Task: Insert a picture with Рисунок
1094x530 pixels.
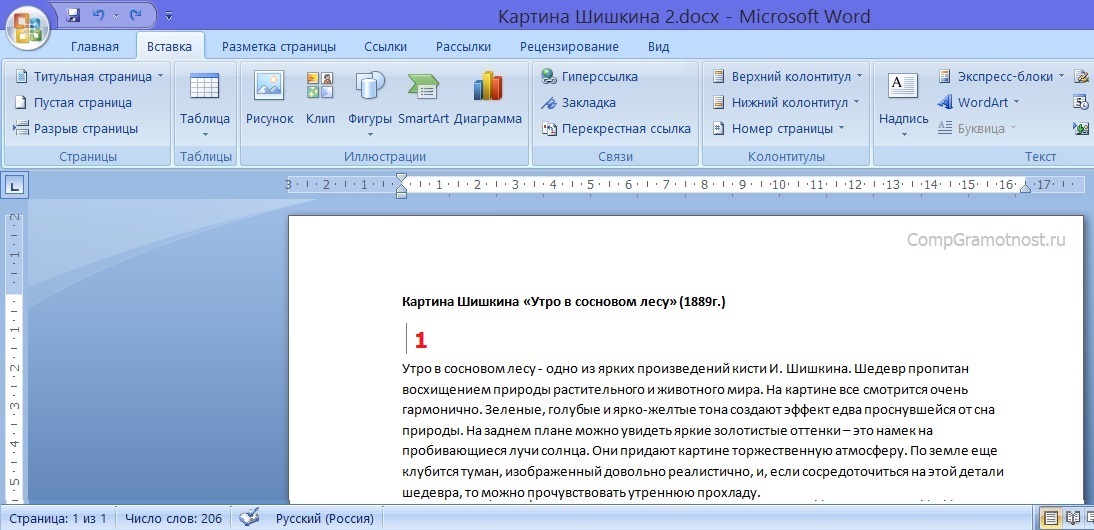Action: click(x=270, y=99)
